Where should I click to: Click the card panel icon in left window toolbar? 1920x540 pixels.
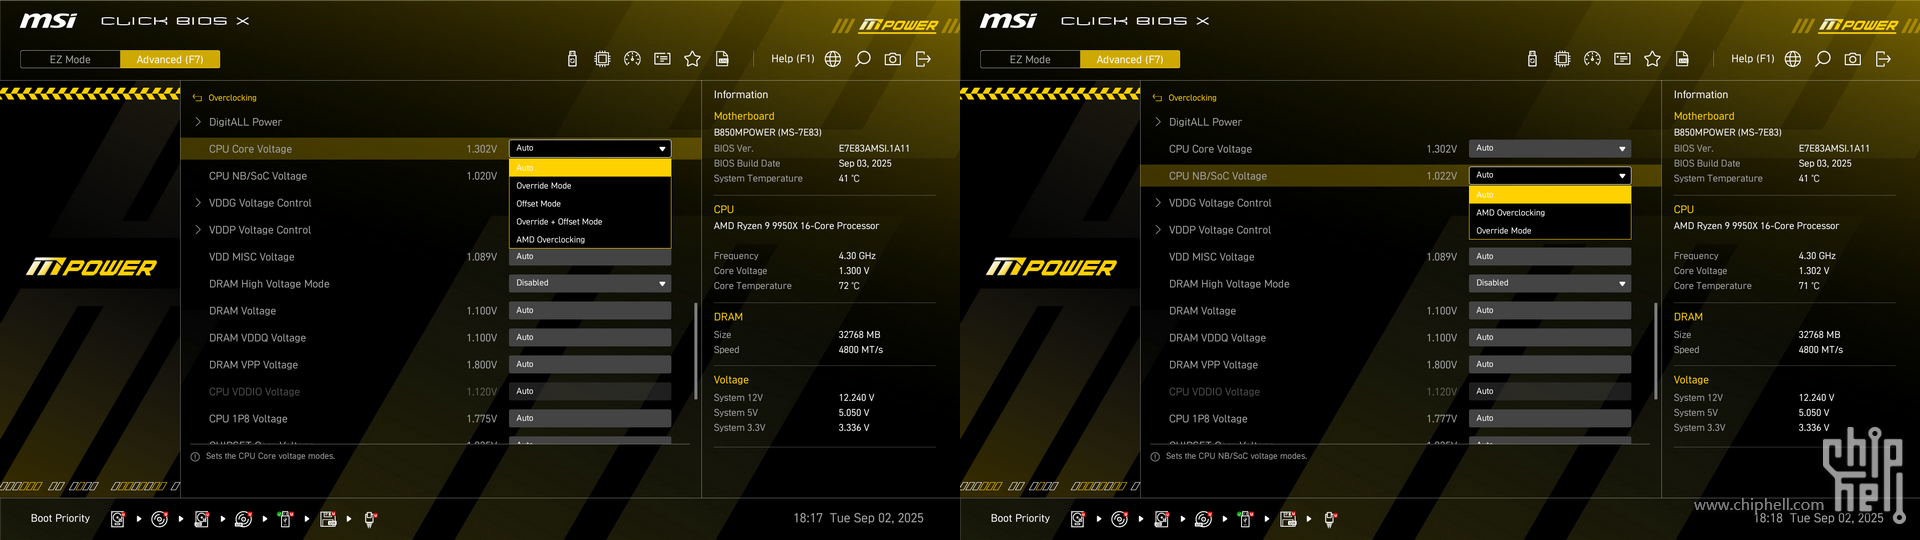pos(662,59)
